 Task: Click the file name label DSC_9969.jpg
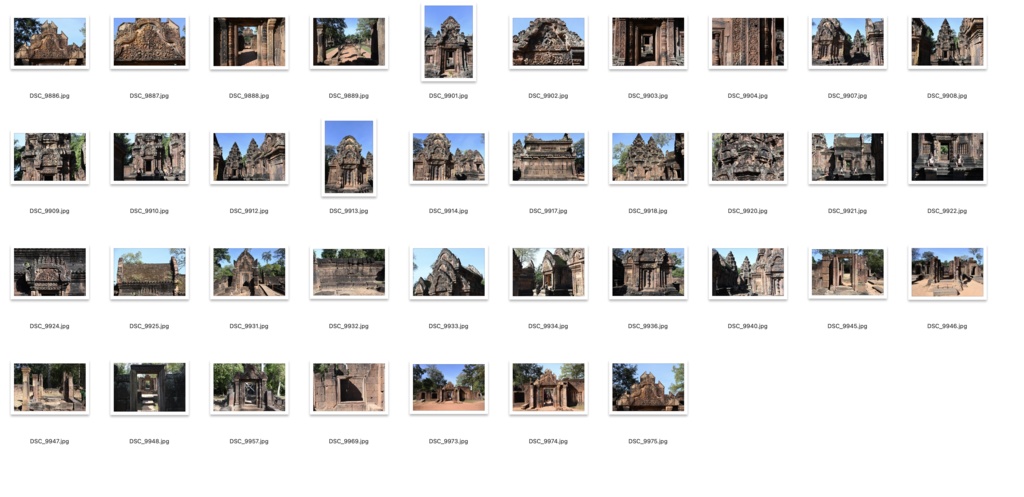[x=349, y=441]
